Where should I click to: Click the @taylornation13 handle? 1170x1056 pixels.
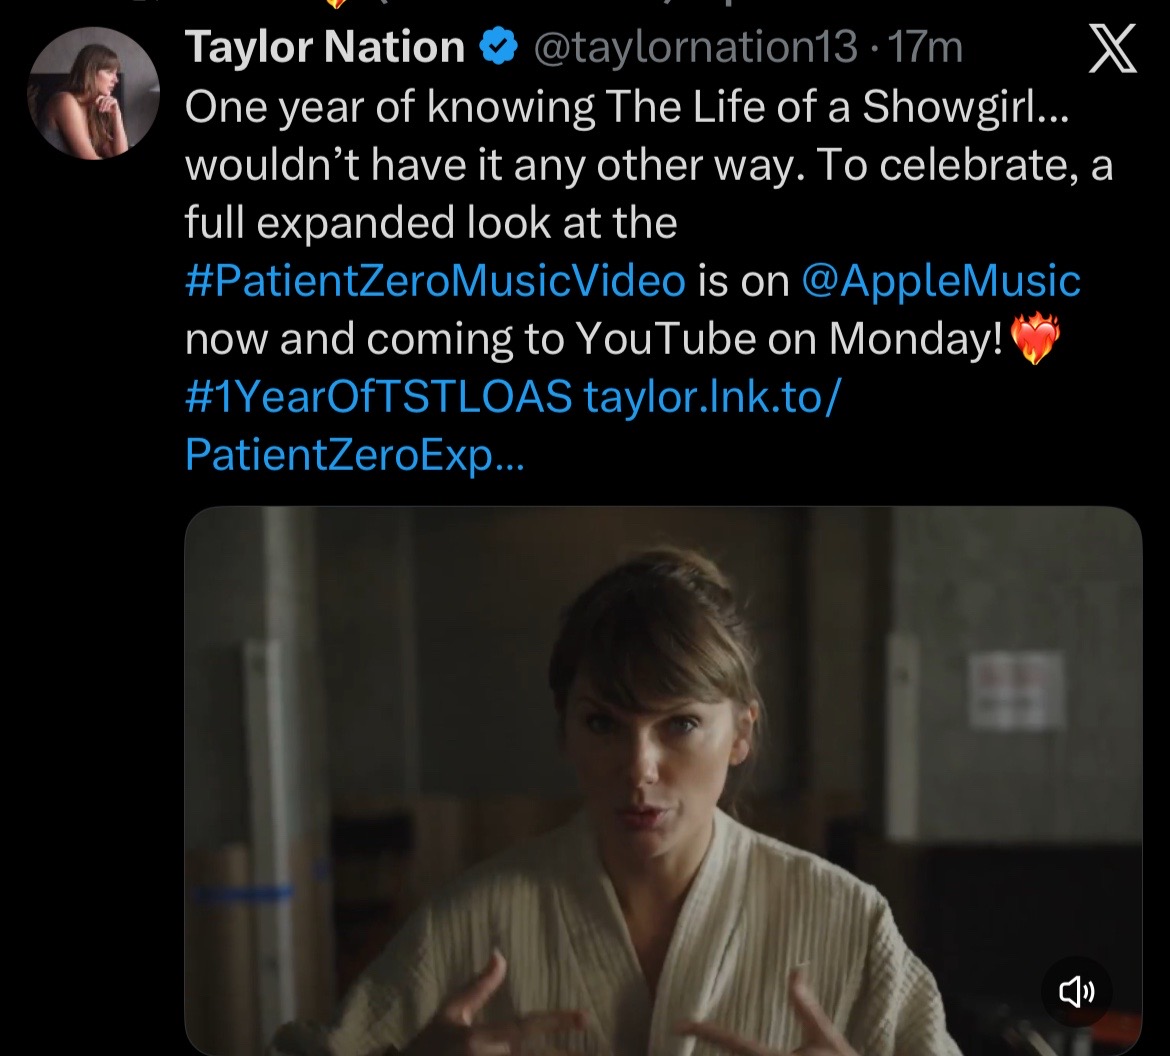pos(695,47)
